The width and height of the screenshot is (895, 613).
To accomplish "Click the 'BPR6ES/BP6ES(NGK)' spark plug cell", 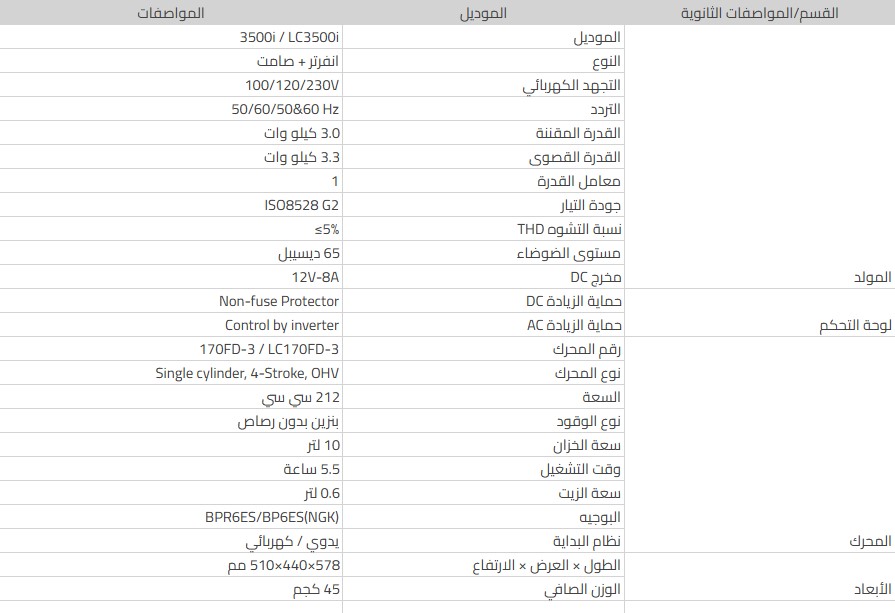I will point(271,517).
